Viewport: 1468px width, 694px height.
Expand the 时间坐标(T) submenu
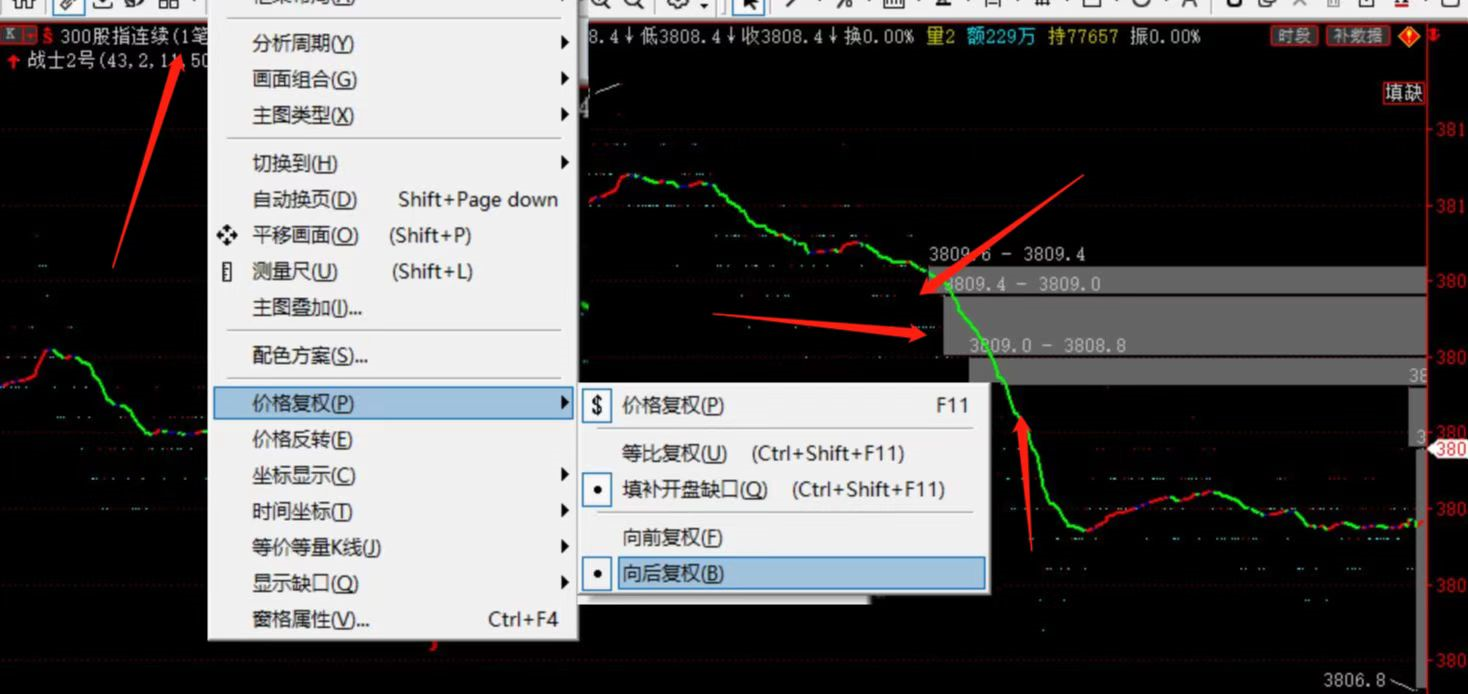[x=392, y=511]
